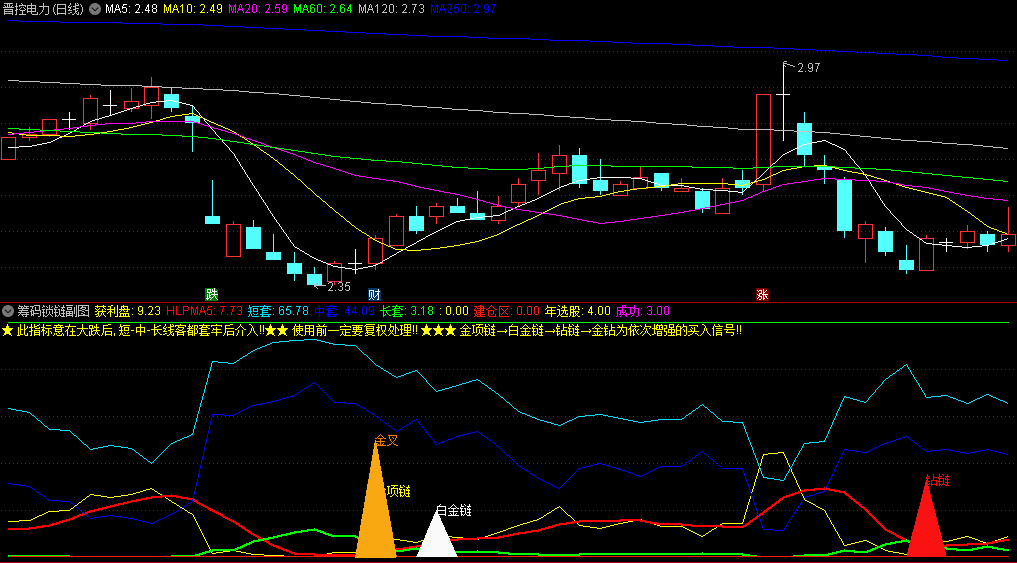The height and width of the screenshot is (563, 1017).
Task: Click the MA5: 2.48 label
Action: [132, 9]
